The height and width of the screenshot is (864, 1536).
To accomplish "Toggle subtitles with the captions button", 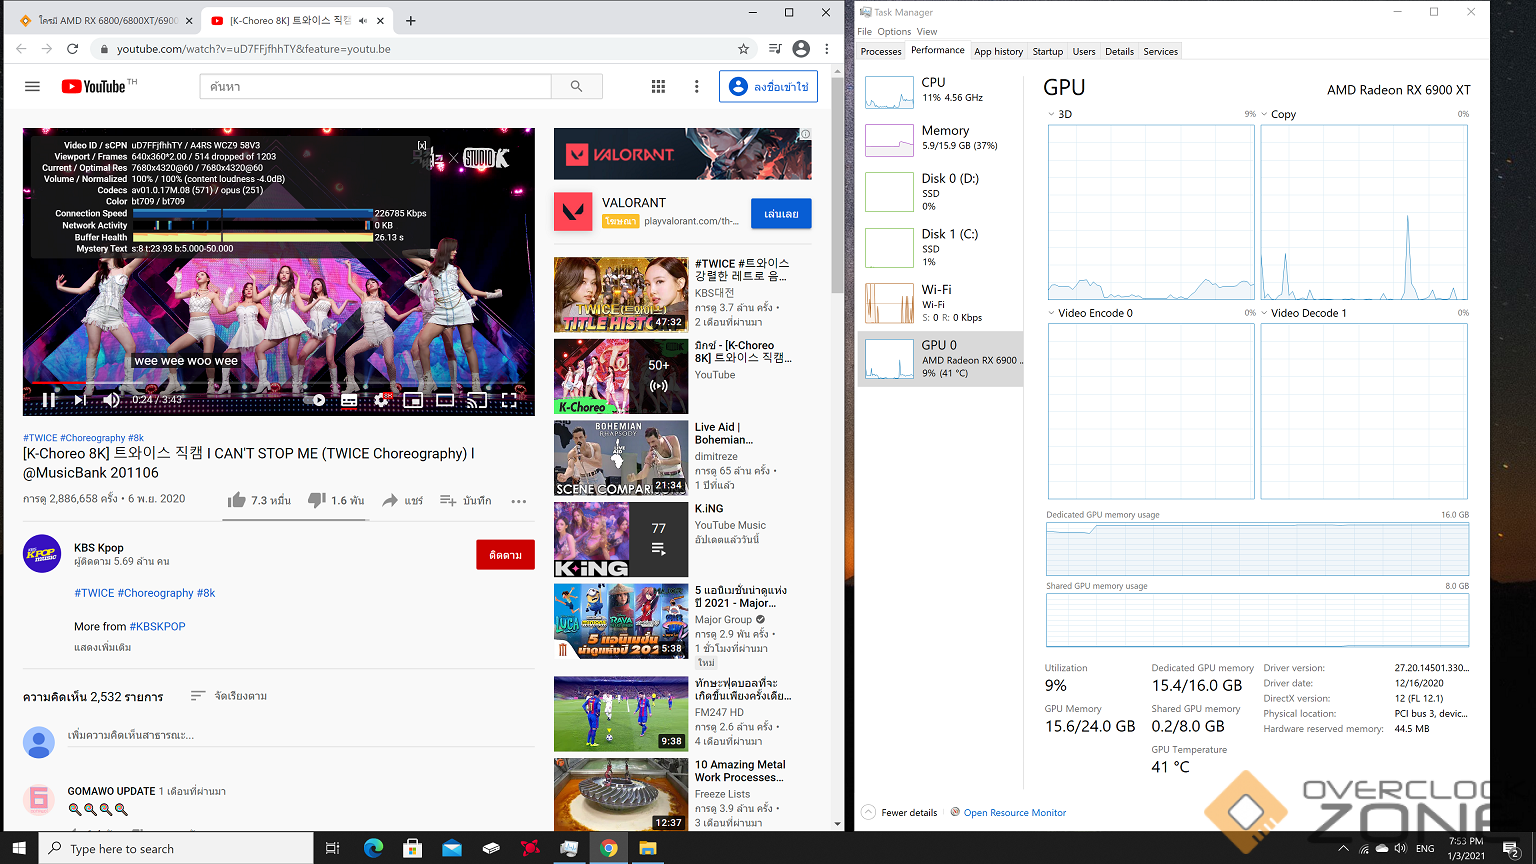I will (349, 400).
